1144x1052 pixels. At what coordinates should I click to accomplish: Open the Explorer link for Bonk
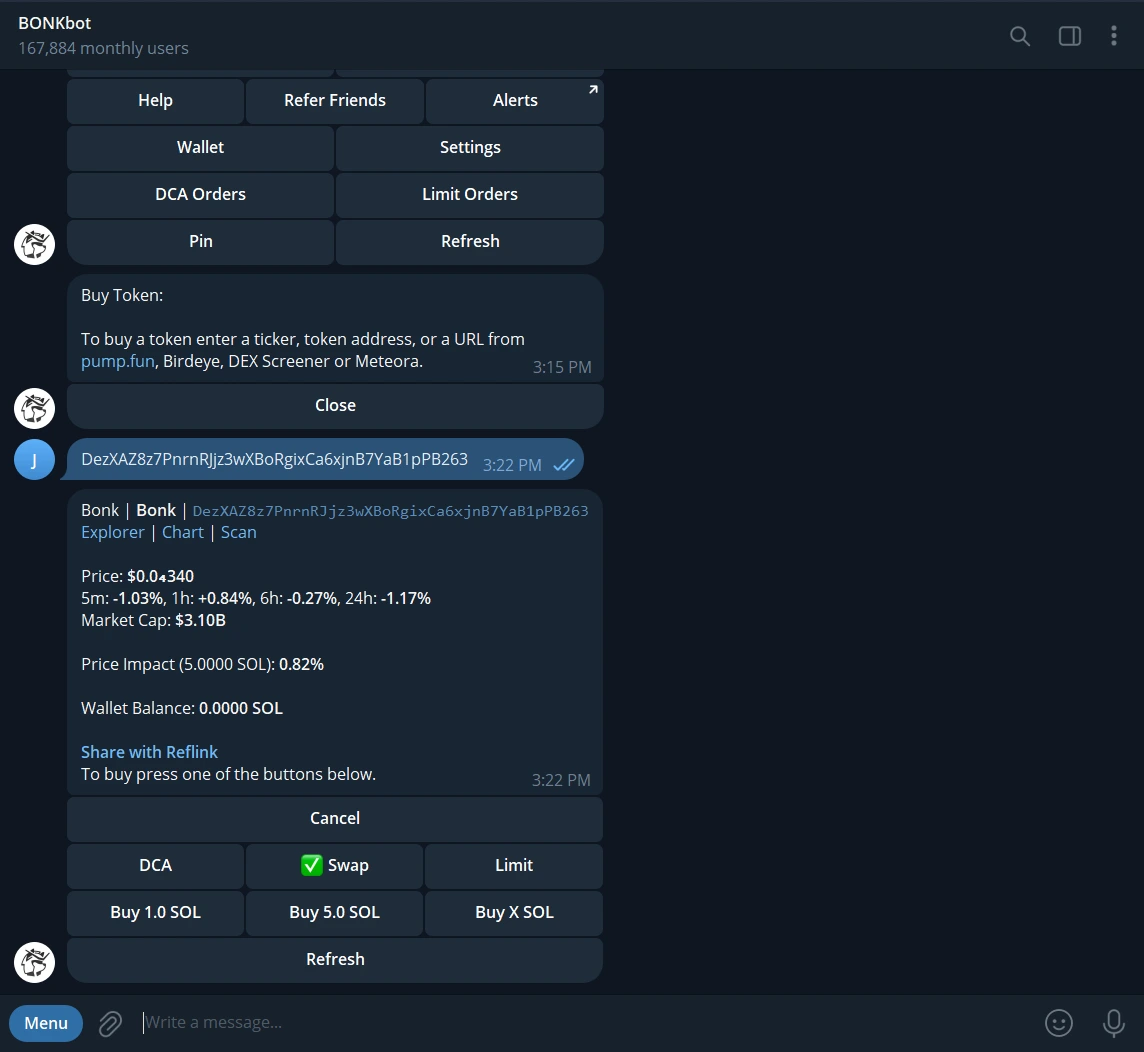click(112, 532)
